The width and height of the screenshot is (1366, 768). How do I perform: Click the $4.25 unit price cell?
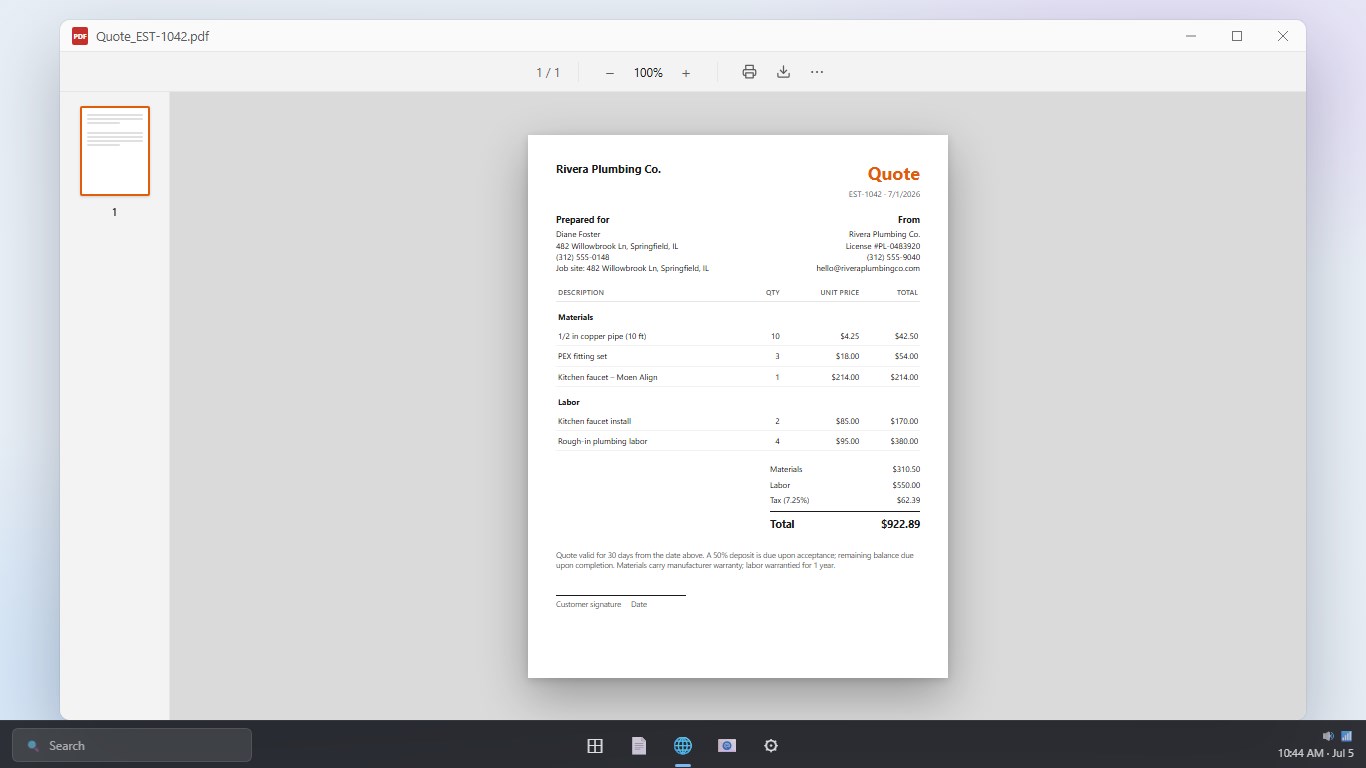(x=849, y=336)
